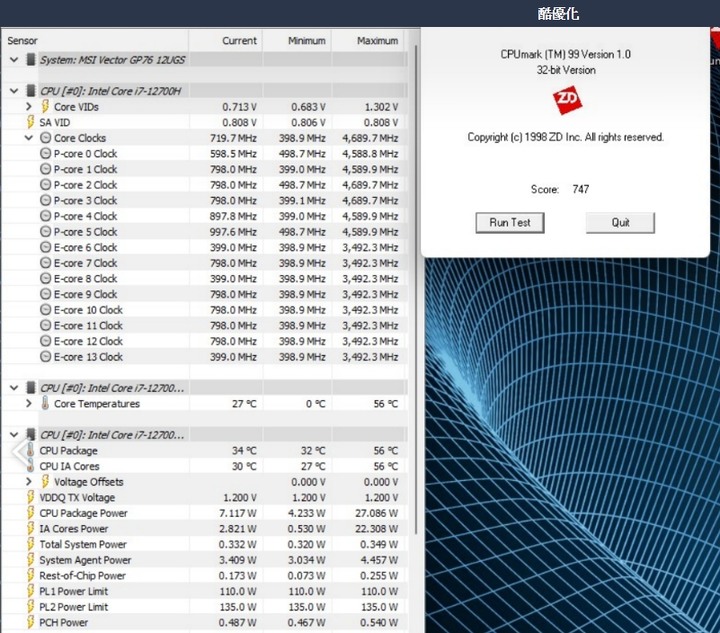Click the sensor list vertical scrollbar

tap(416, 289)
